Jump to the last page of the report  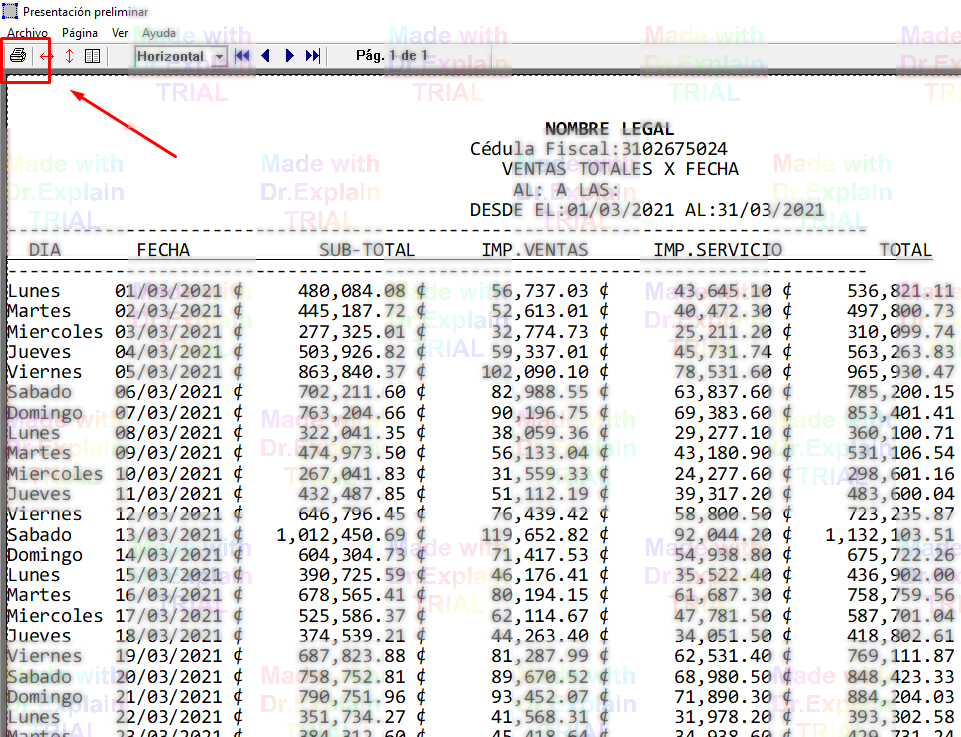coord(313,56)
